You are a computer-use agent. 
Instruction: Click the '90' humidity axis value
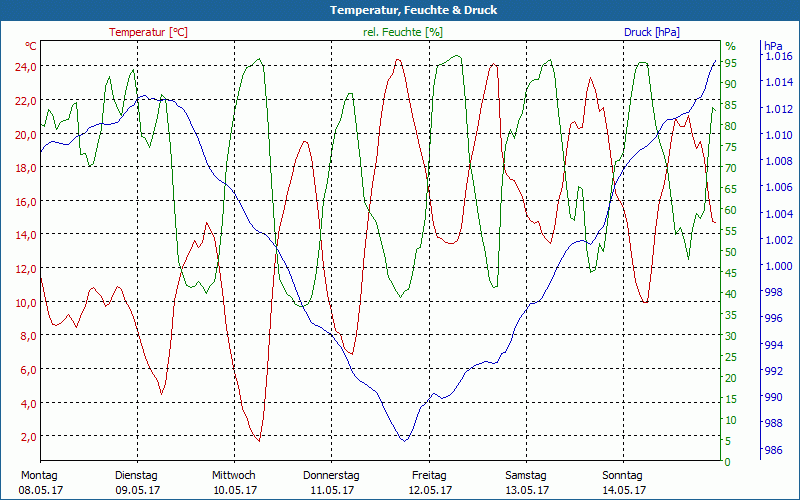click(731, 84)
